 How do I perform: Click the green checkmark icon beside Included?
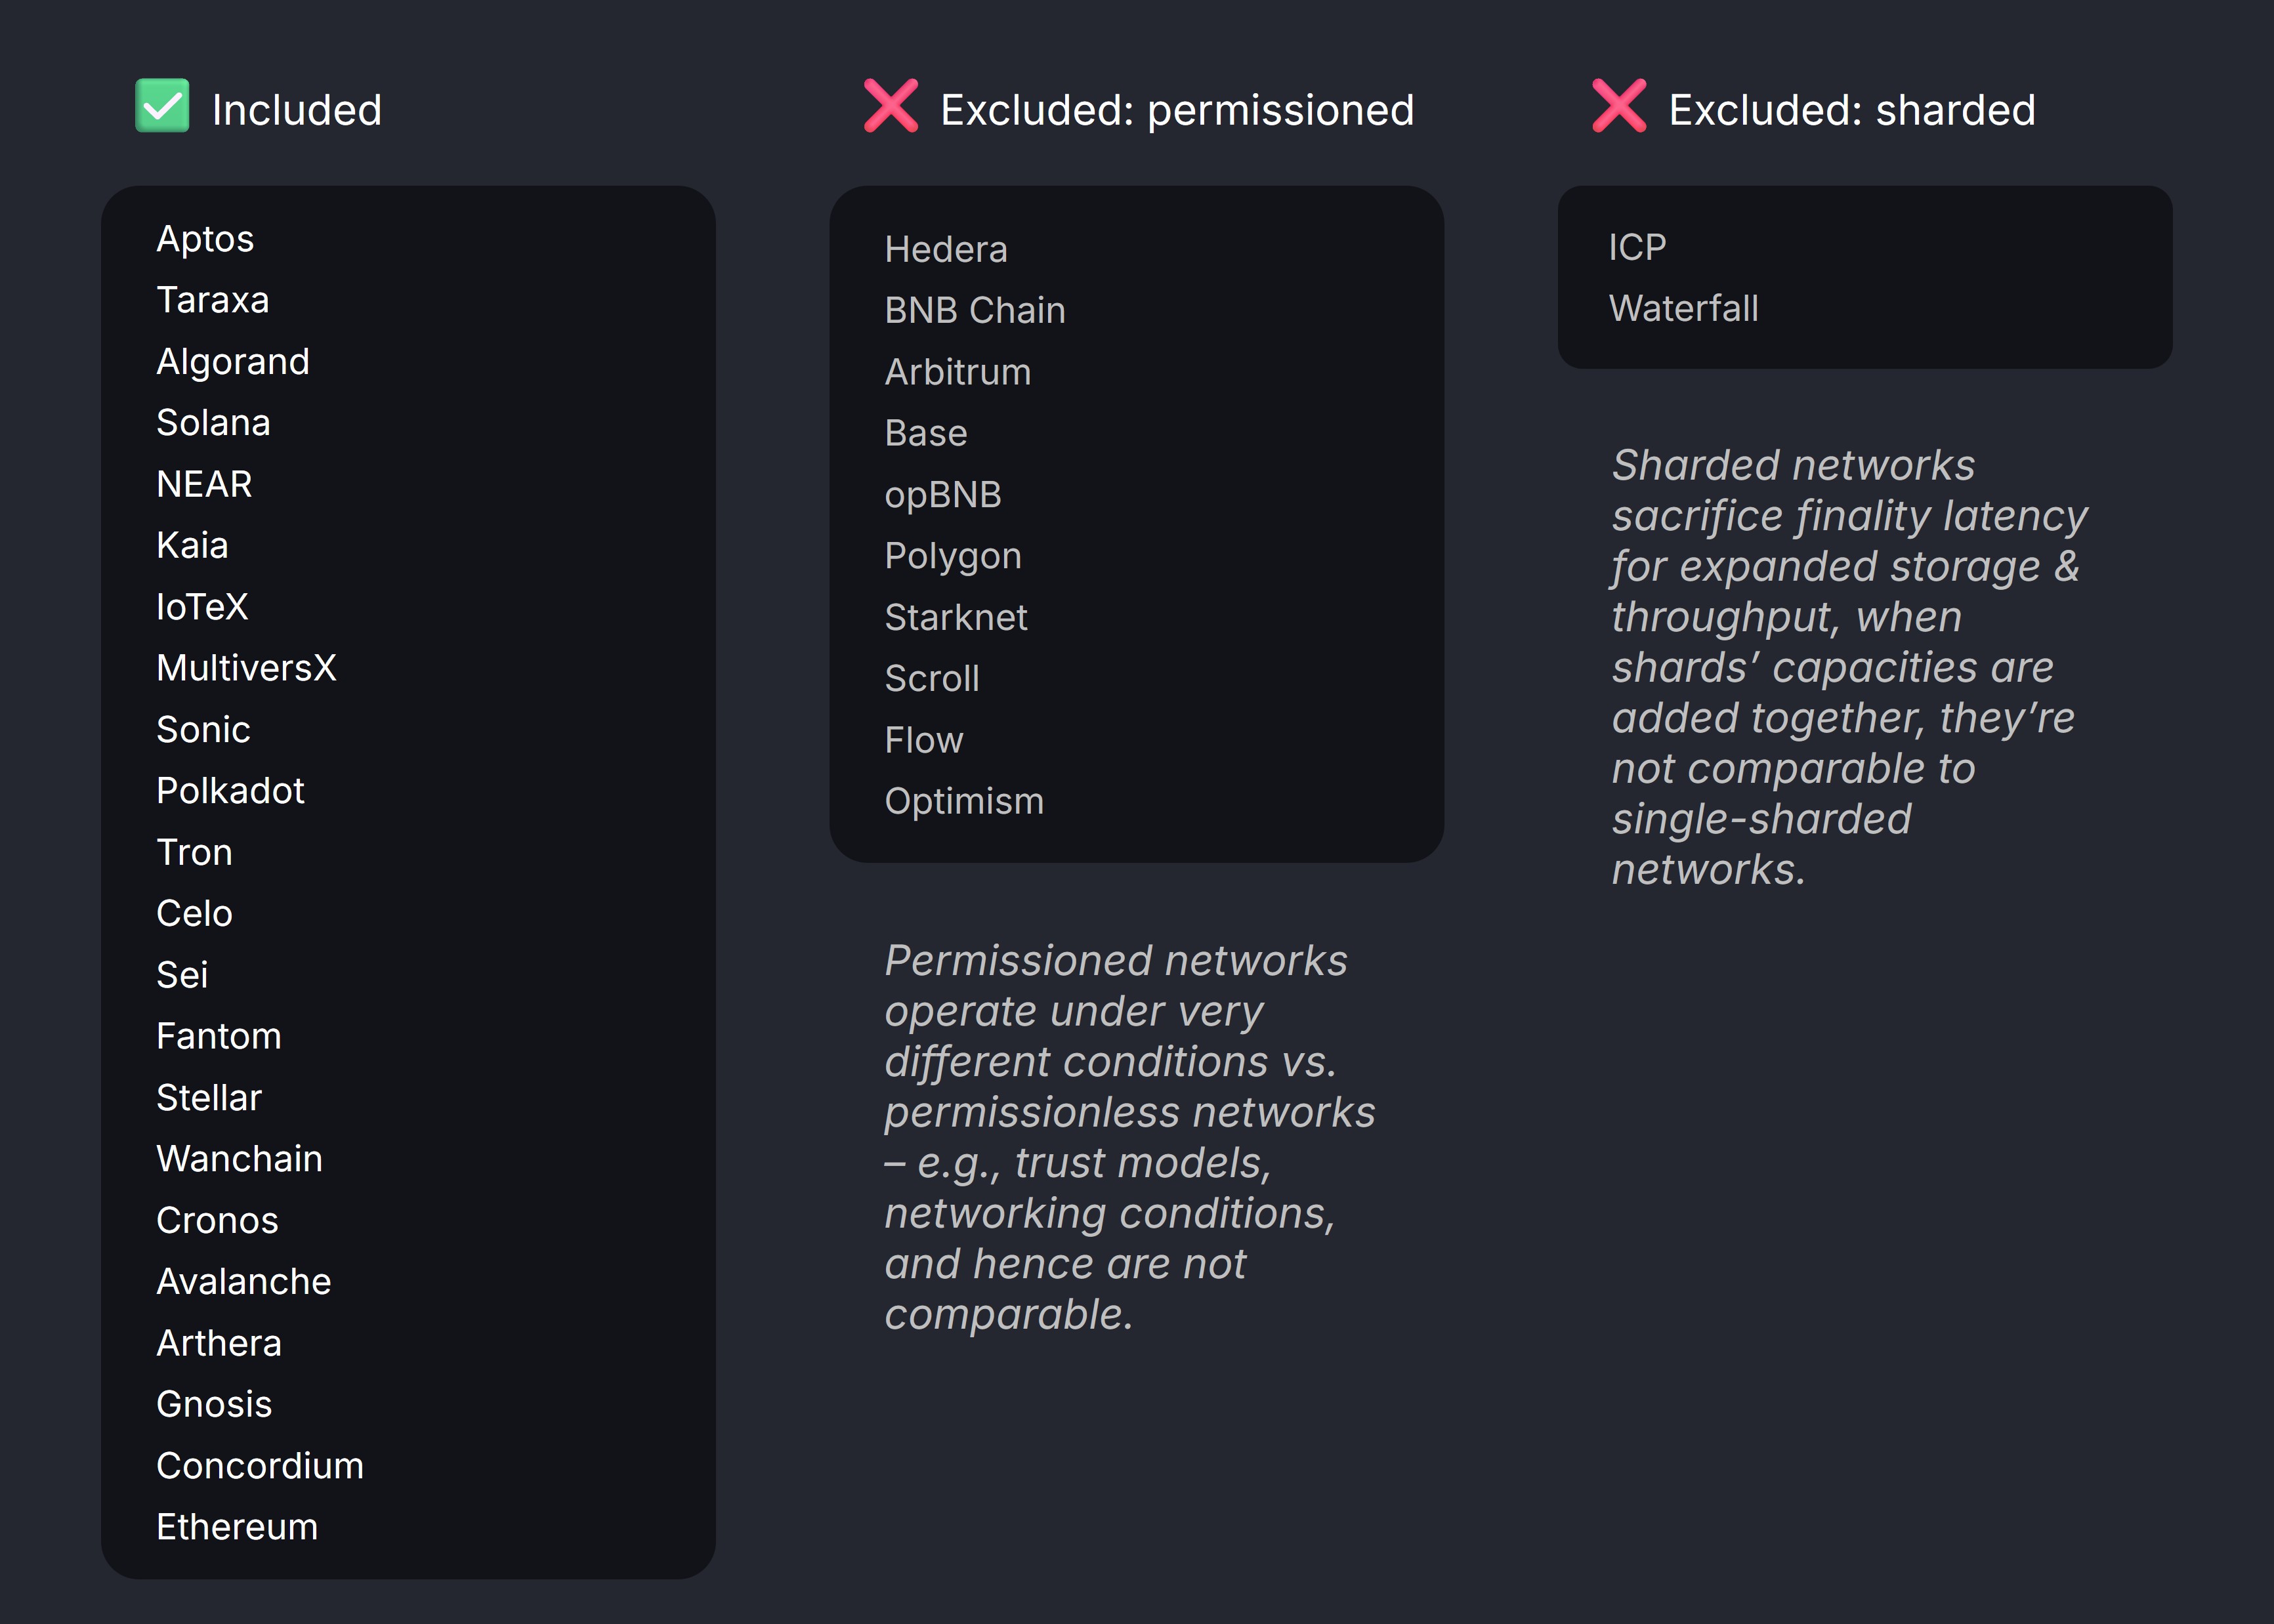[x=162, y=106]
